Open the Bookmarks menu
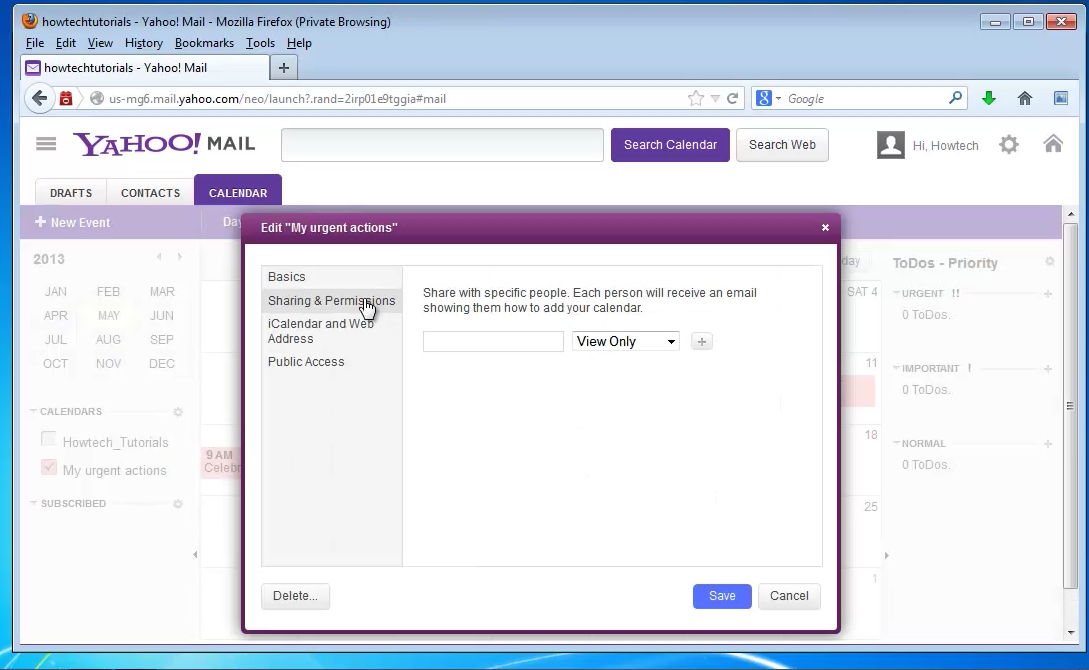The image size is (1089, 670). point(204,43)
